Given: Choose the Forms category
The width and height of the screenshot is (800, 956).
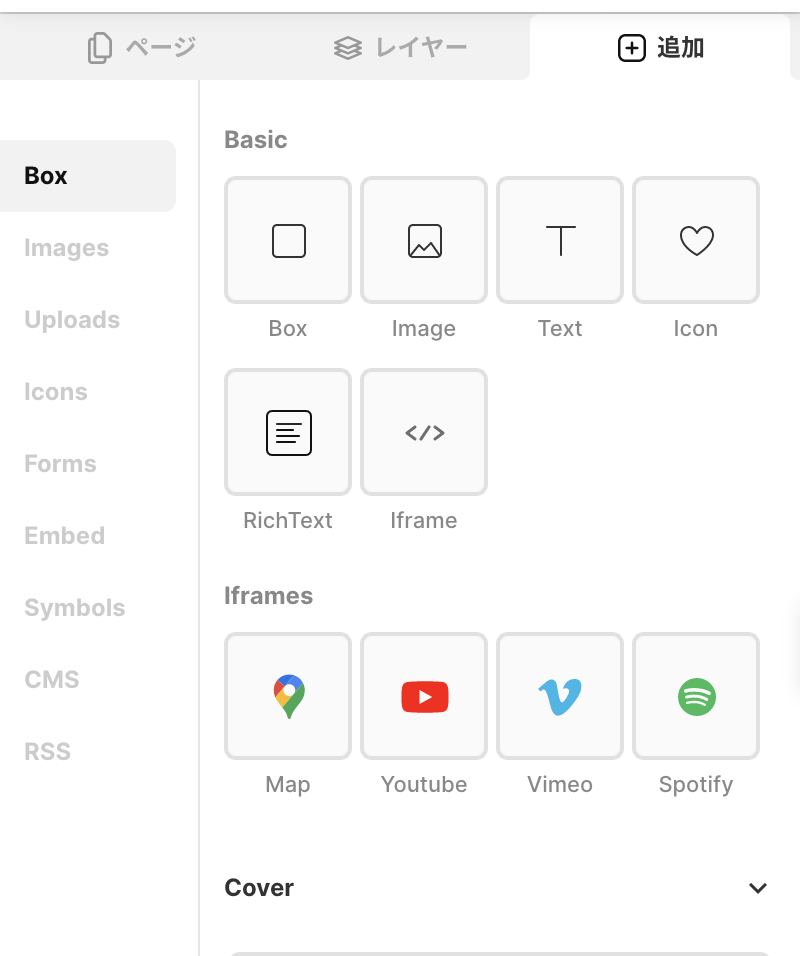Looking at the screenshot, I should [x=60, y=464].
